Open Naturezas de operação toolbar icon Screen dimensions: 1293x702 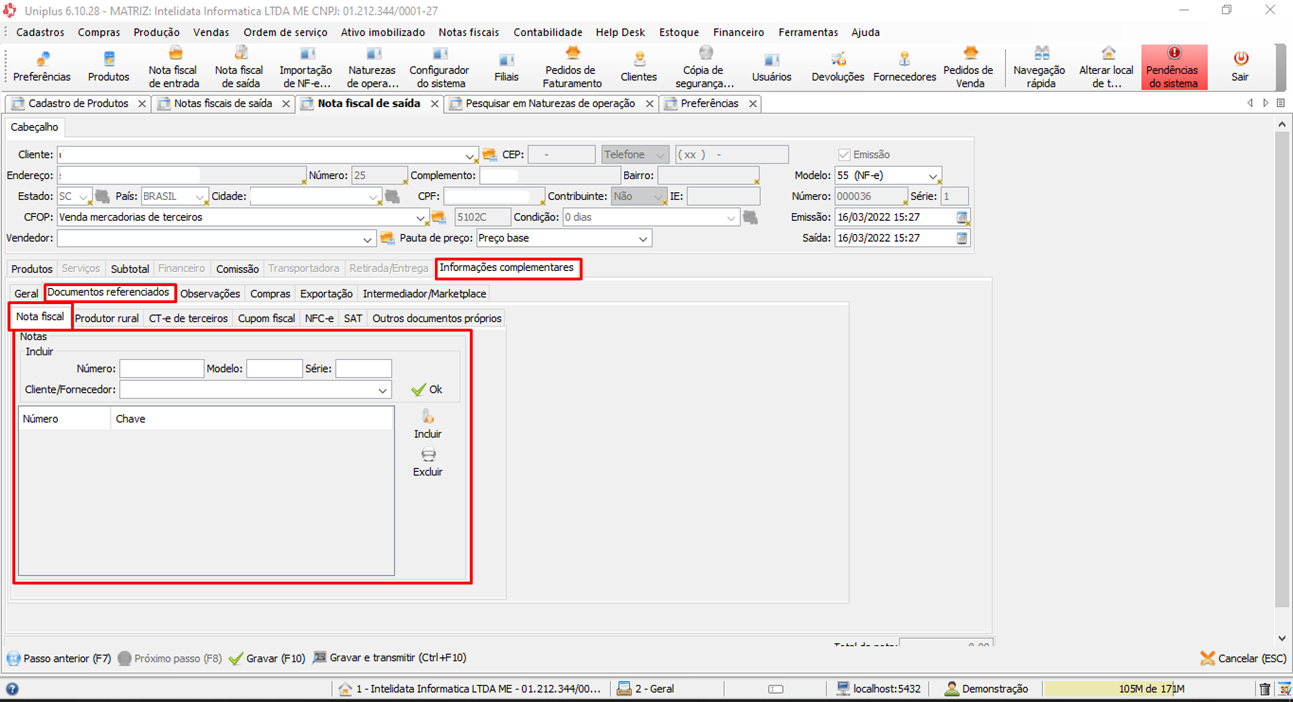(372, 67)
